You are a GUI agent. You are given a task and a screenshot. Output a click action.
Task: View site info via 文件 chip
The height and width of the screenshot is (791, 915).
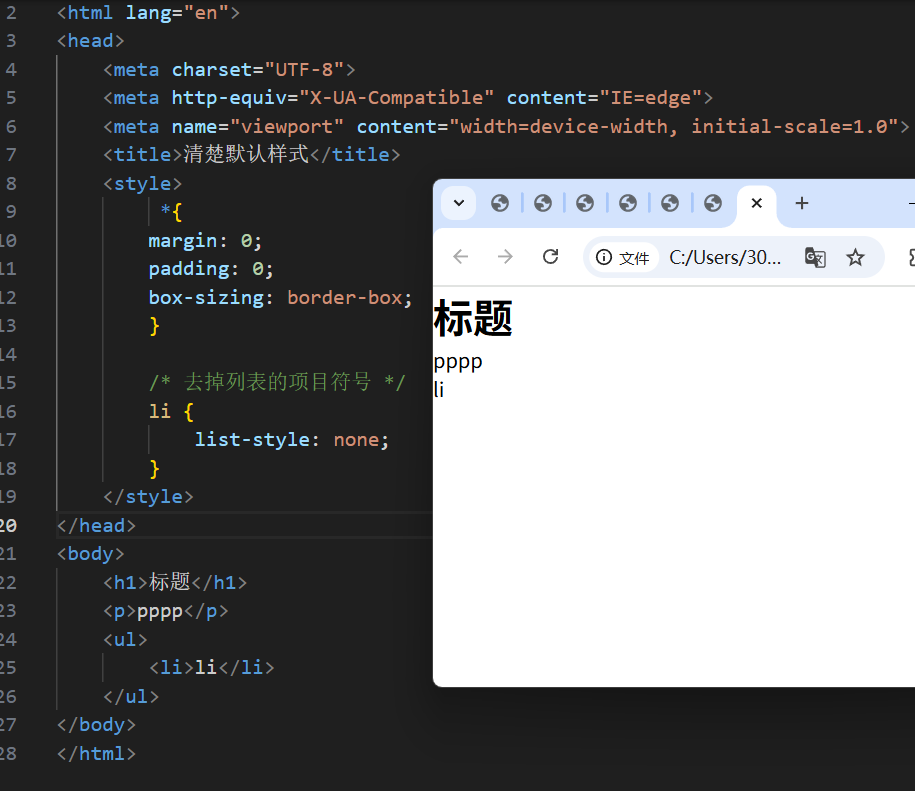click(x=623, y=257)
